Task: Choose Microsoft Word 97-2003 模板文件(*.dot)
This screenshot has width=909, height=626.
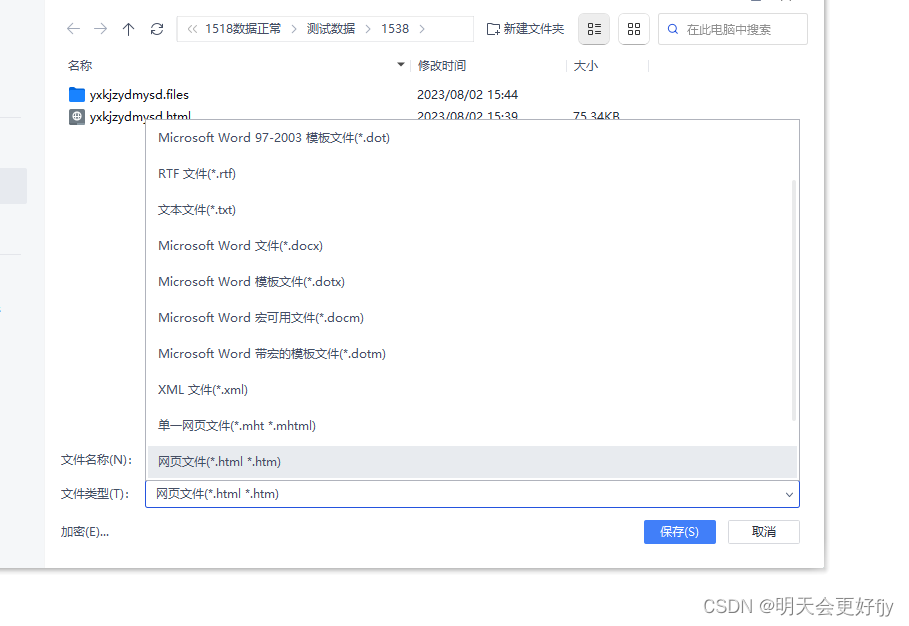Action: tap(472, 138)
